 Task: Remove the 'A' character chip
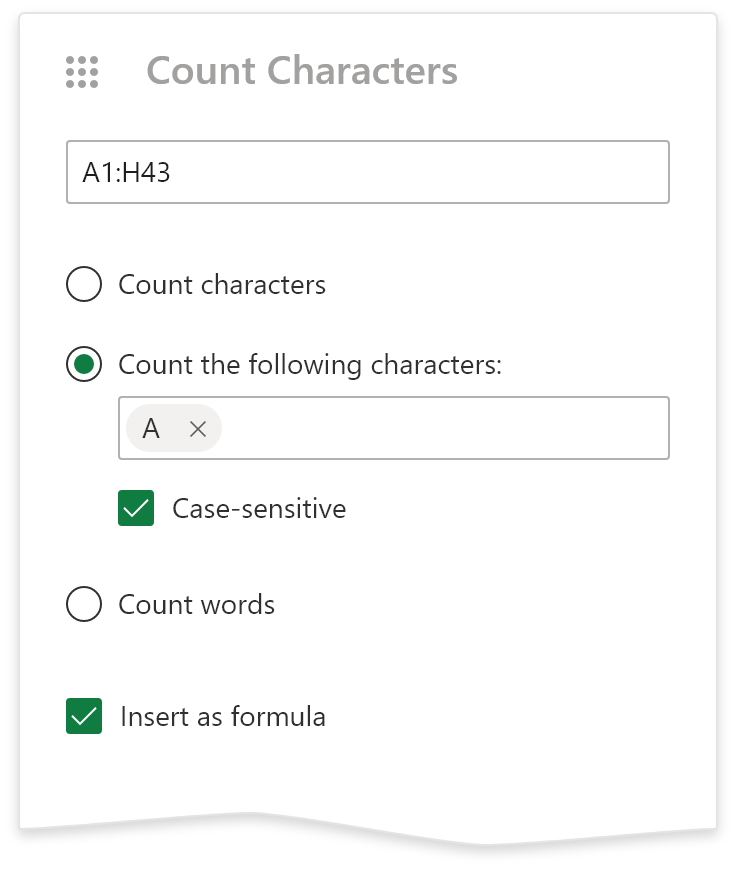[x=198, y=429]
